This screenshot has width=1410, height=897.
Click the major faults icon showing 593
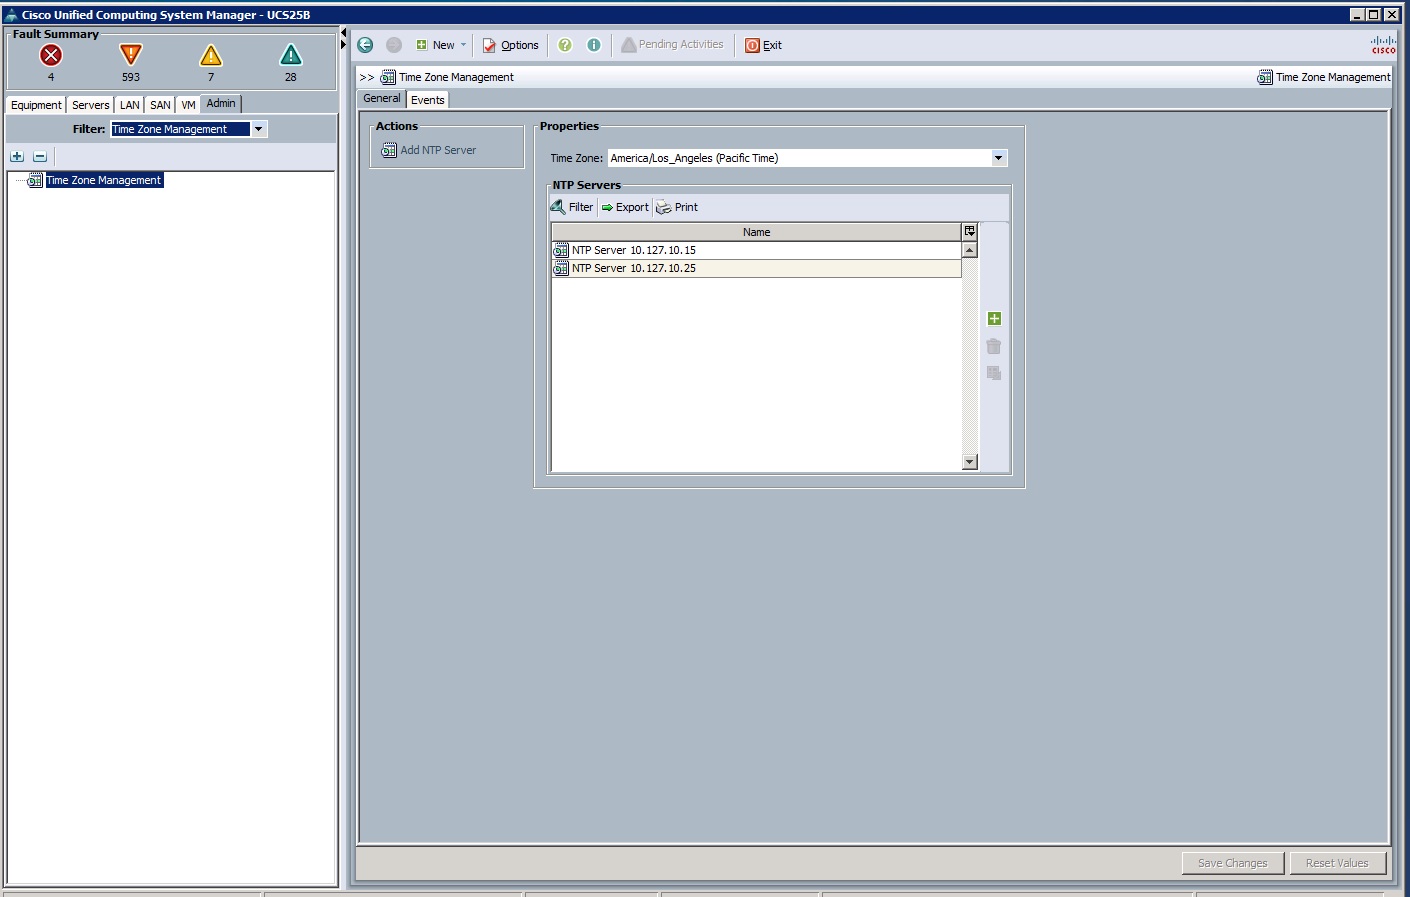click(131, 55)
